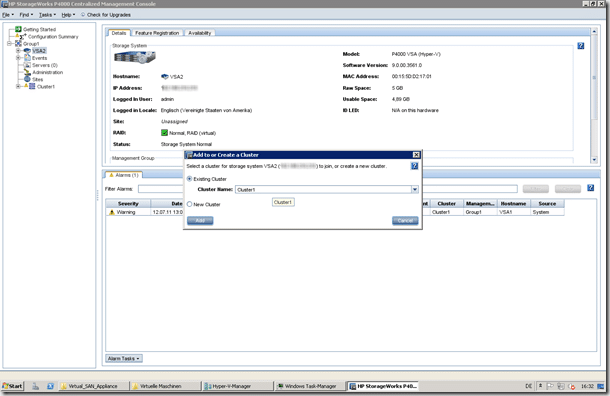Open the Cluster Name dropdown
Viewport: 610px width, 396px height.
(x=415, y=189)
